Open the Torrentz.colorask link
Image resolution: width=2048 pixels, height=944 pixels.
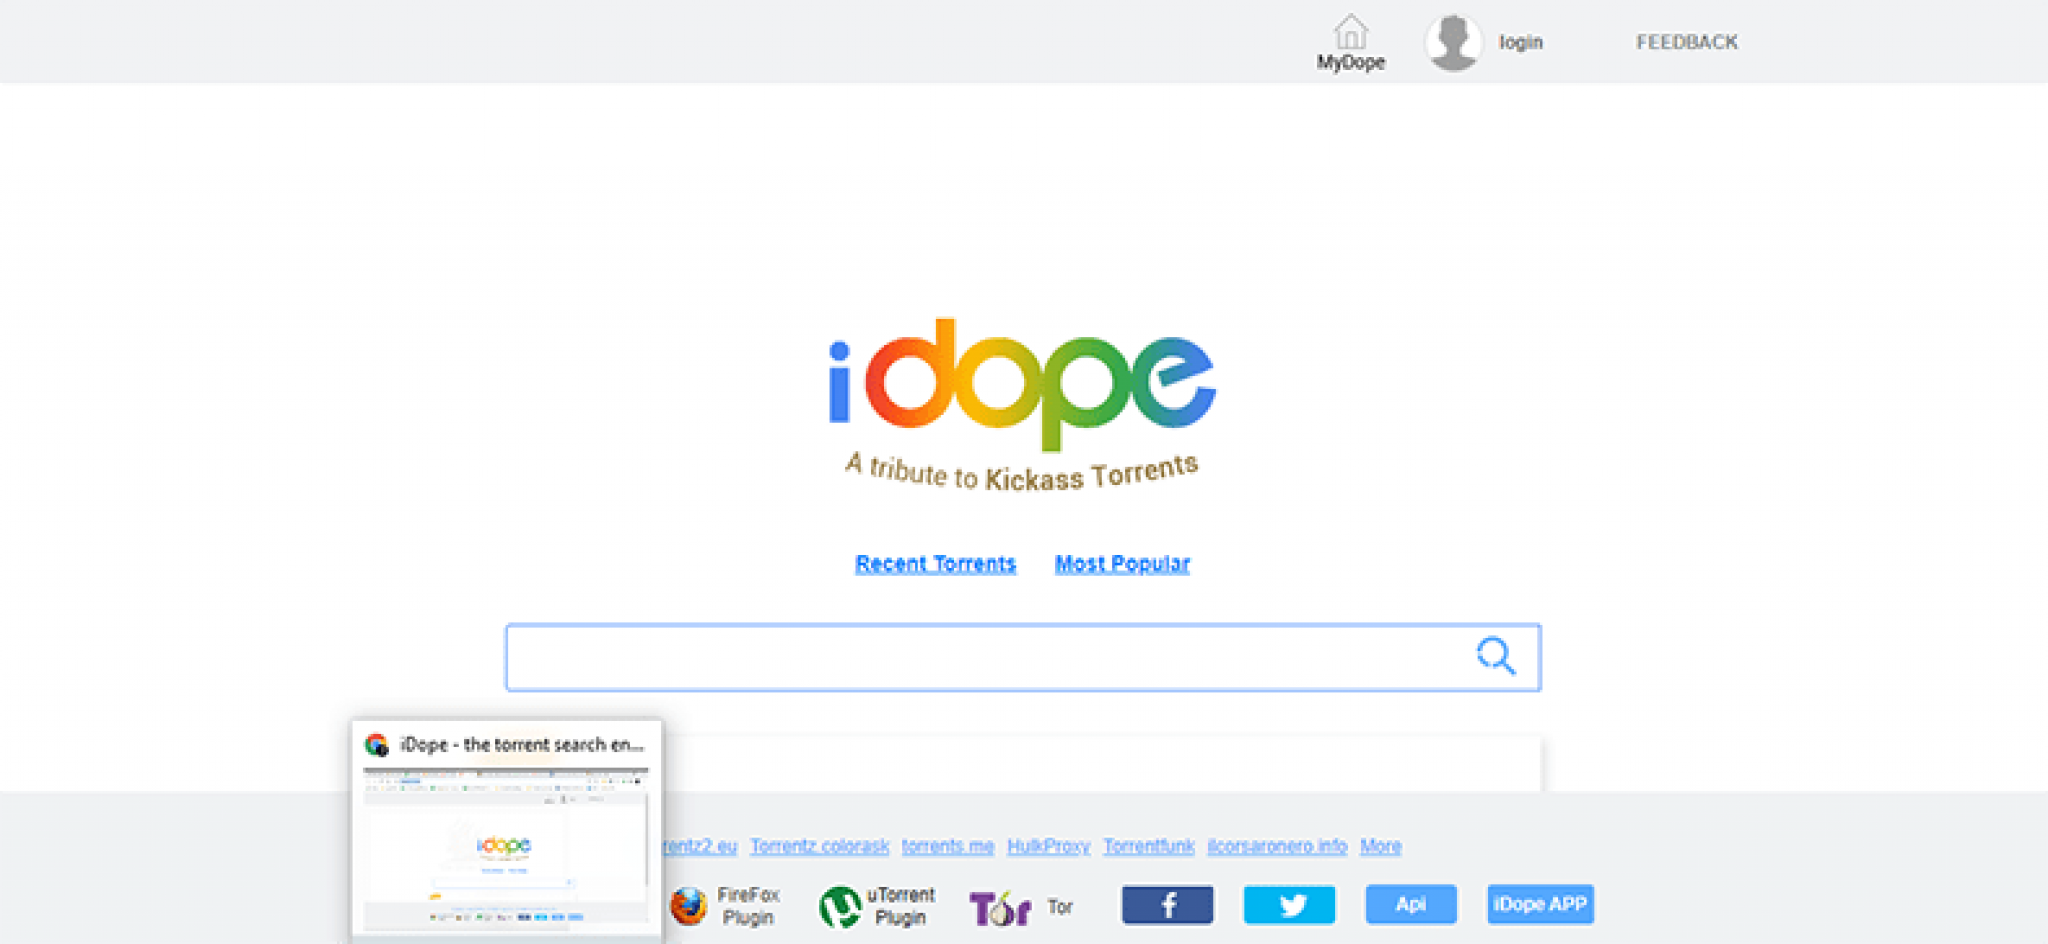point(820,846)
